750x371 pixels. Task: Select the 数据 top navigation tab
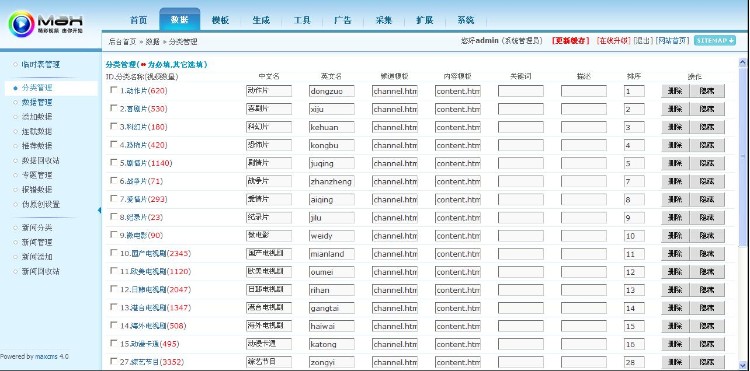pyautogui.click(x=179, y=20)
